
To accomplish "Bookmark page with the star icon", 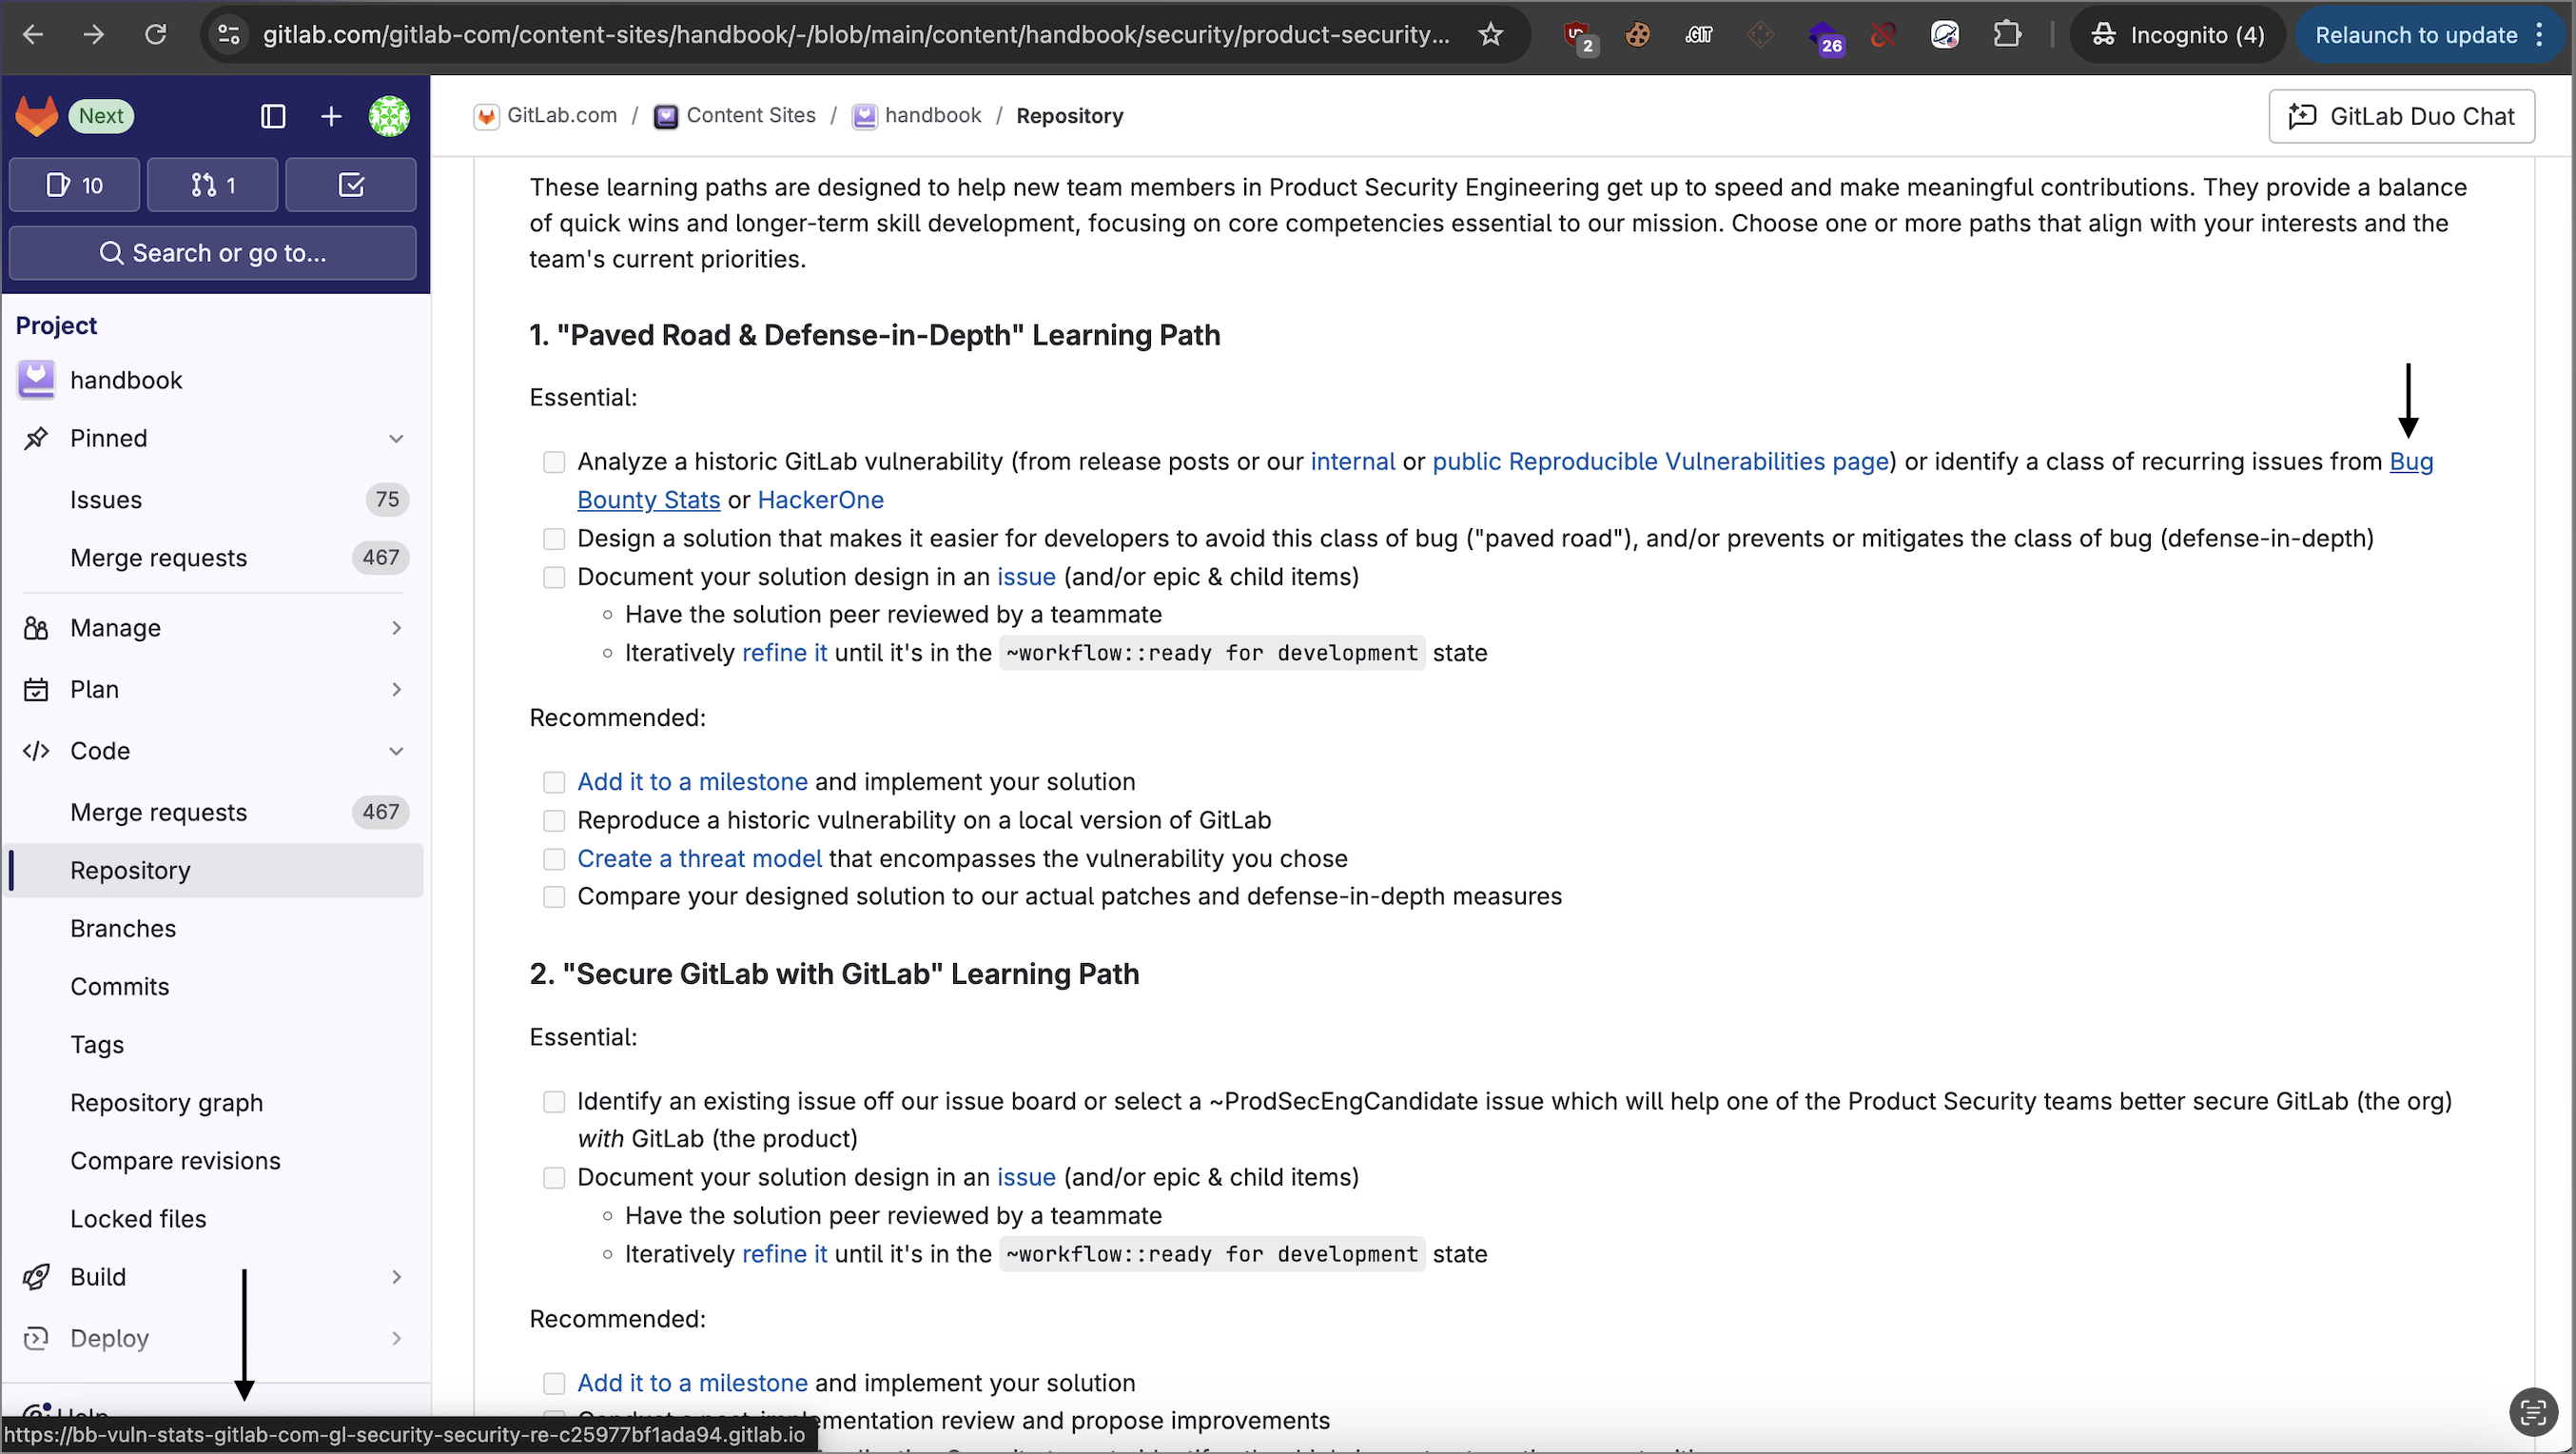I will 1490,35.
